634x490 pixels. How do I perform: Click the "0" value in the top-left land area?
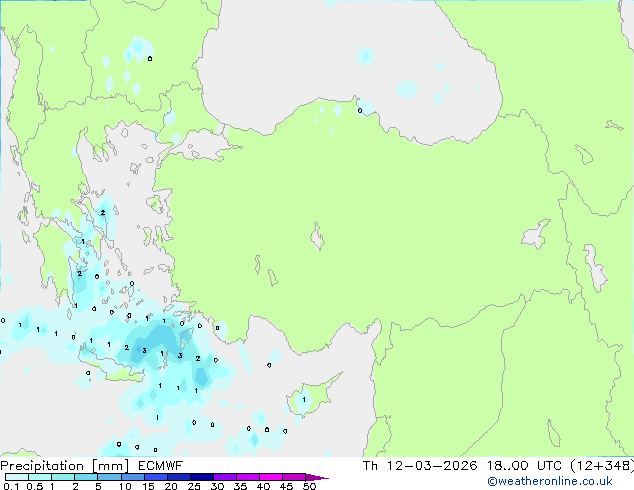[150, 59]
